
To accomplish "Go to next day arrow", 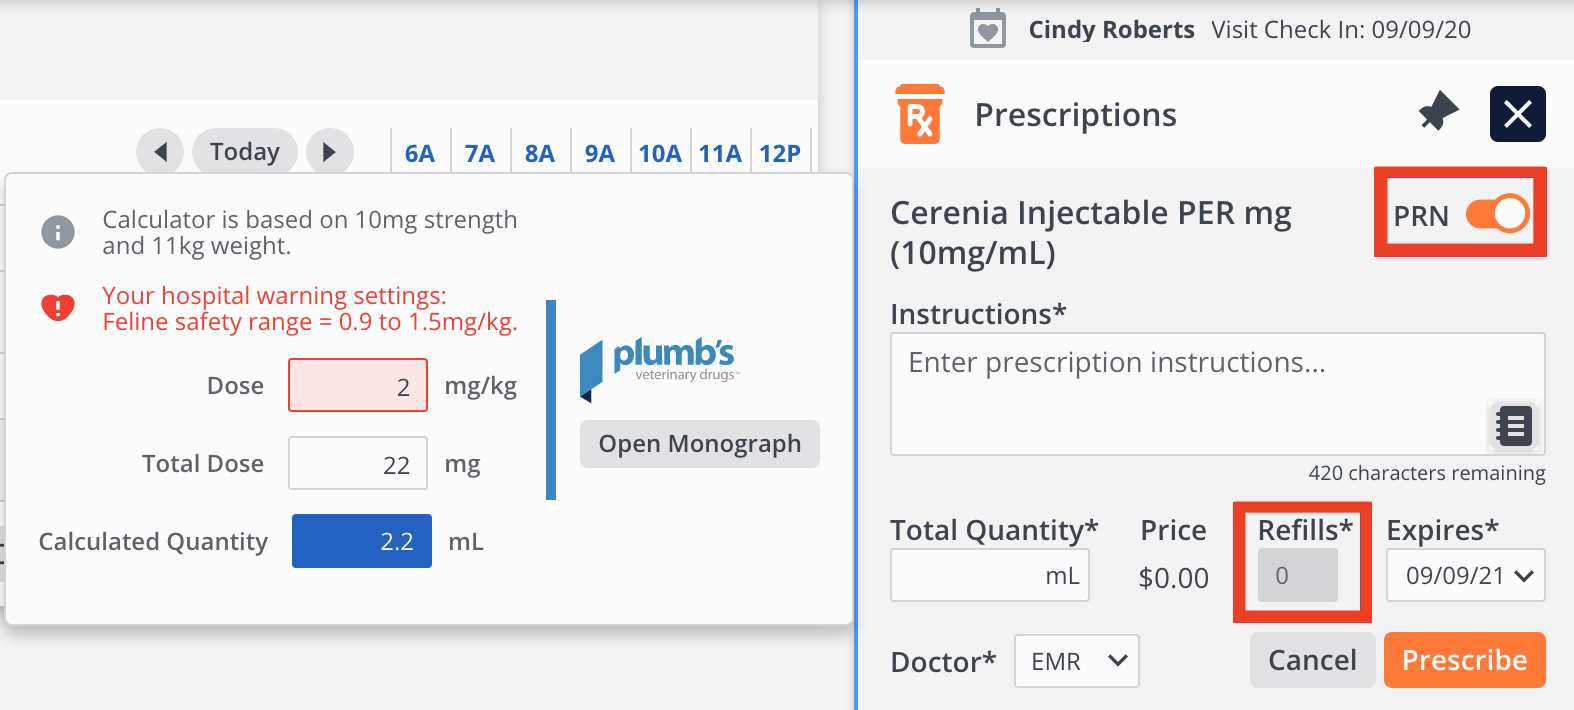I will [329, 152].
